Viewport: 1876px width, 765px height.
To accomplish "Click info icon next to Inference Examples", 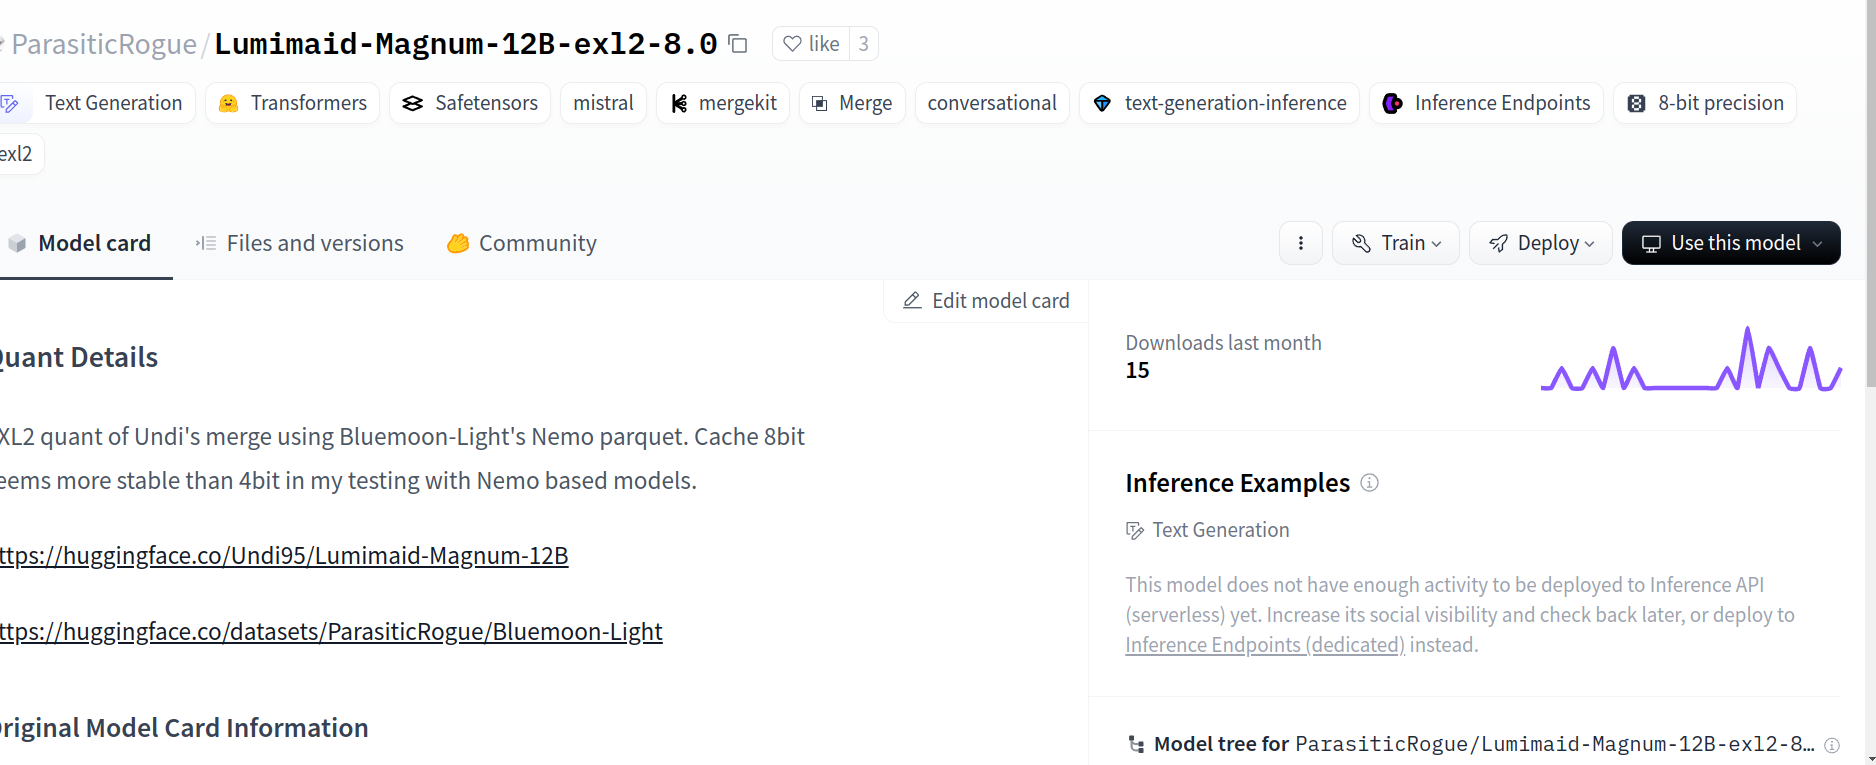I will 1370,483.
